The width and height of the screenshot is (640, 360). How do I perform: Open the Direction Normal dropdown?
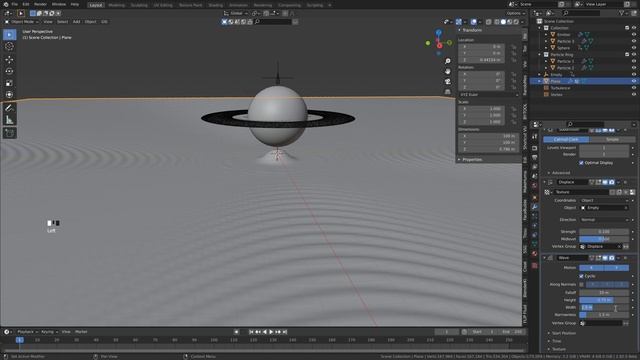tap(604, 220)
